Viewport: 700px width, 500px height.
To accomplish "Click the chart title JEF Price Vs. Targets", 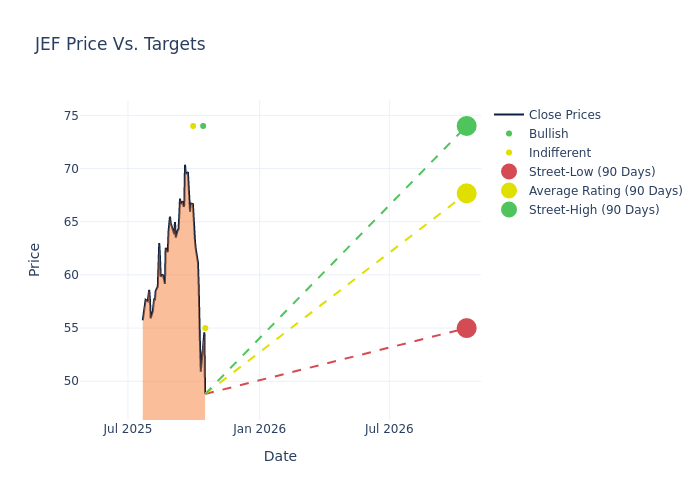I will [x=120, y=44].
